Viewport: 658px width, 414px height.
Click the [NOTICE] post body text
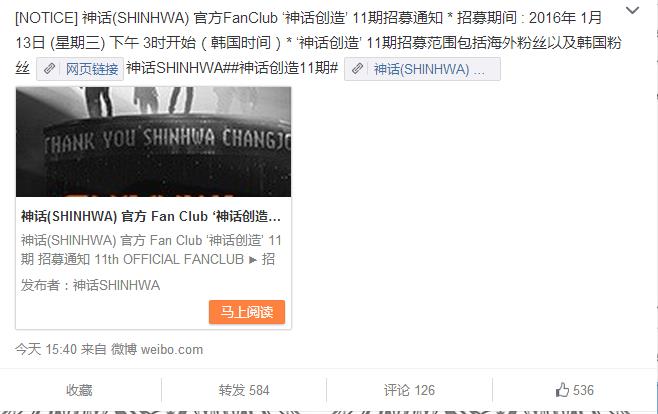click(x=319, y=42)
